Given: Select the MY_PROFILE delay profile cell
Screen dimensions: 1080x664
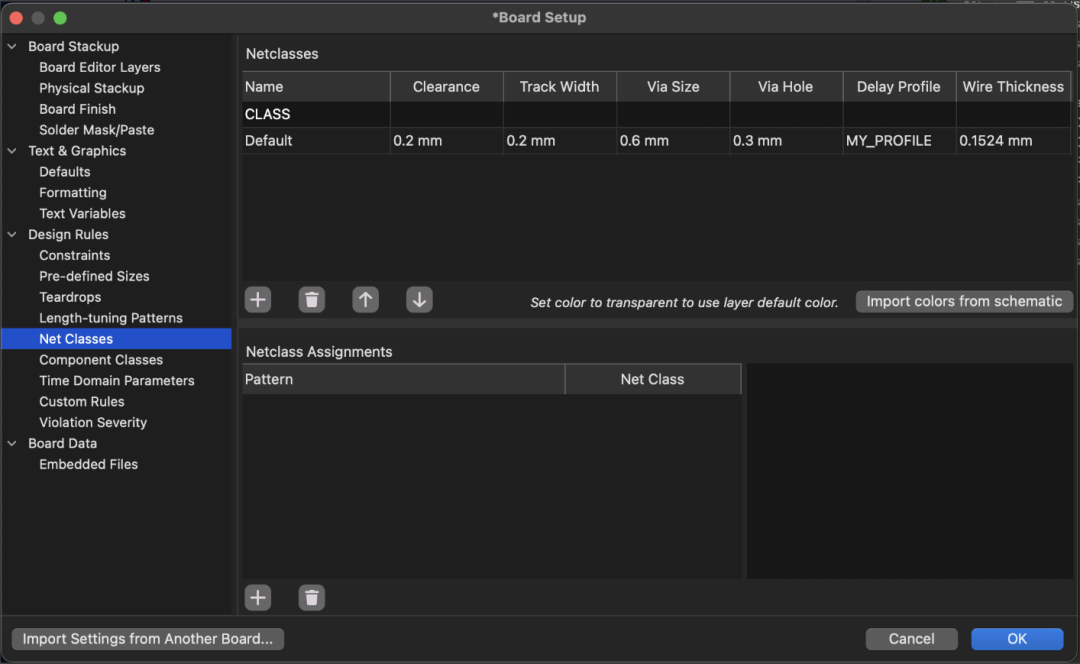Looking at the screenshot, I should (898, 141).
